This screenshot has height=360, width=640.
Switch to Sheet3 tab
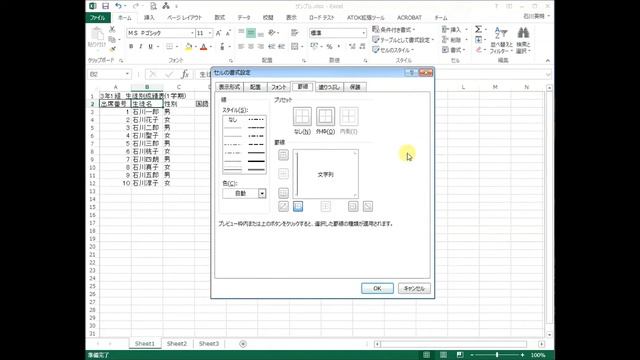pyautogui.click(x=209, y=344)
